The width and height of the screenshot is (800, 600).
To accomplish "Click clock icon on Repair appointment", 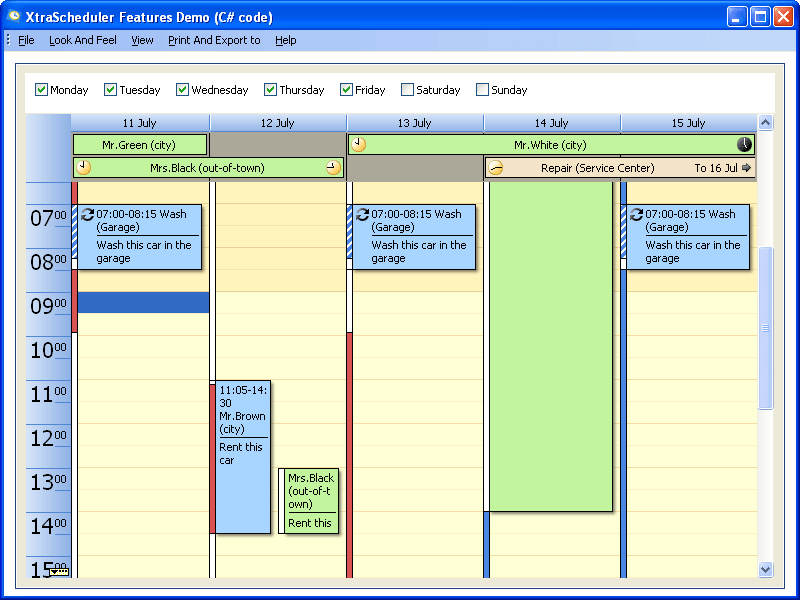I will point(495,167).
